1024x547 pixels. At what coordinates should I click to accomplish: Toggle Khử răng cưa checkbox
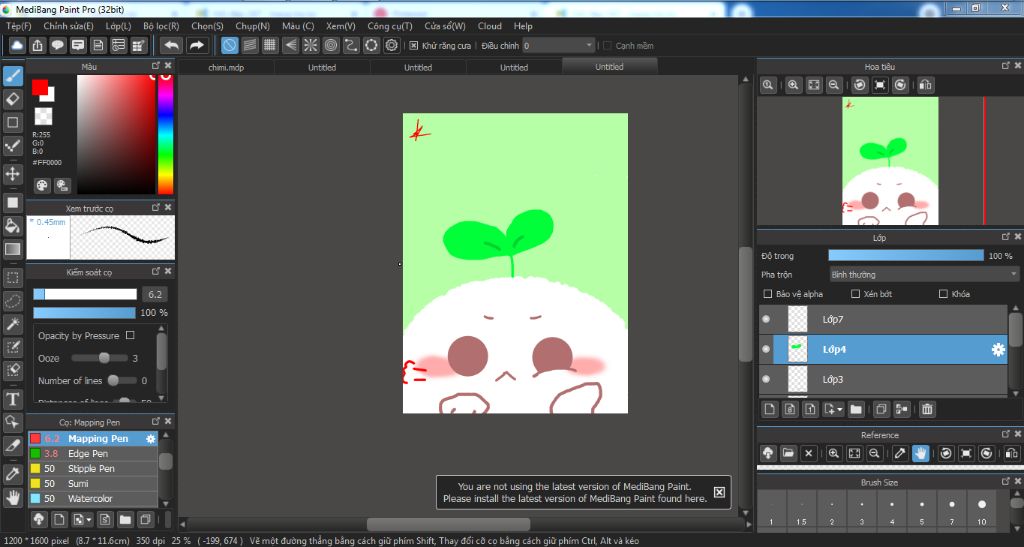pos(413,46)
